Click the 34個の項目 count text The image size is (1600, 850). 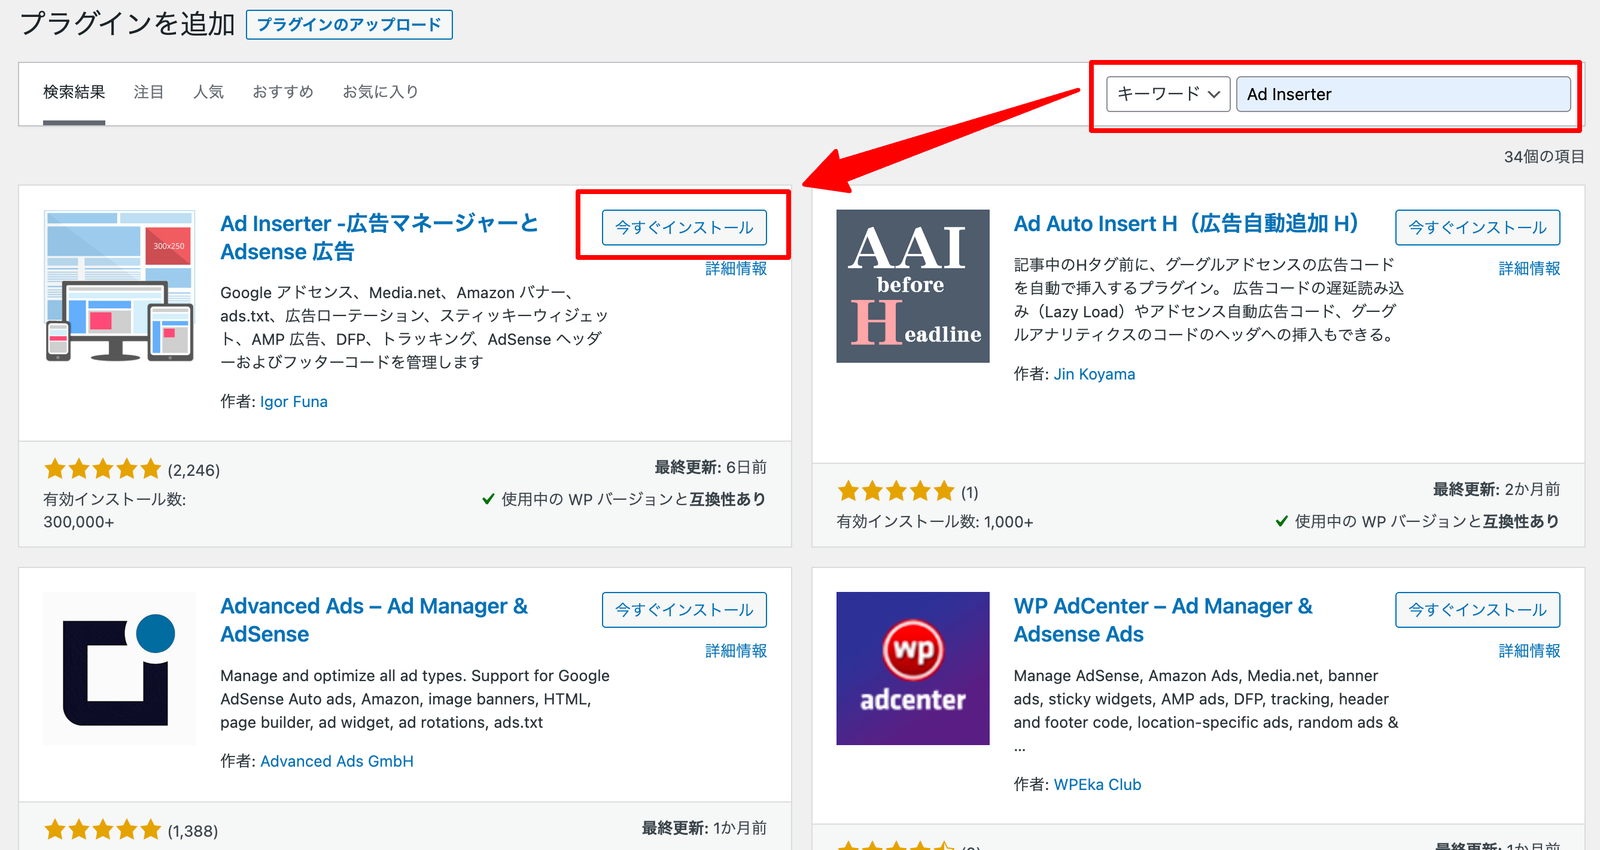tap(1544, 157)
